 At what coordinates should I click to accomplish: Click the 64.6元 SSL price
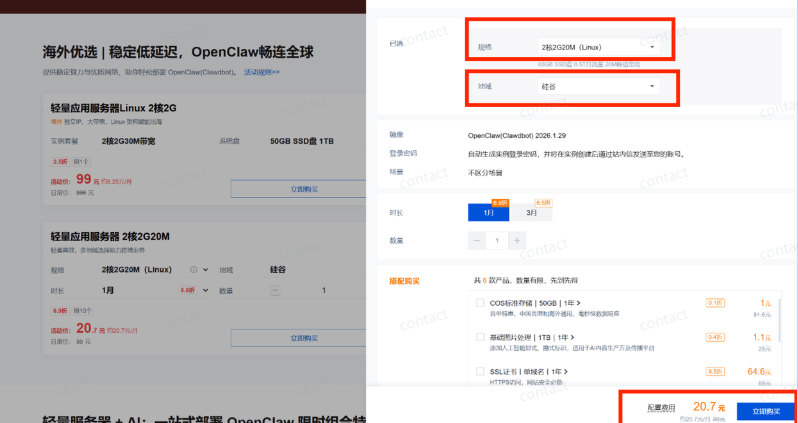tap(759, 372)
